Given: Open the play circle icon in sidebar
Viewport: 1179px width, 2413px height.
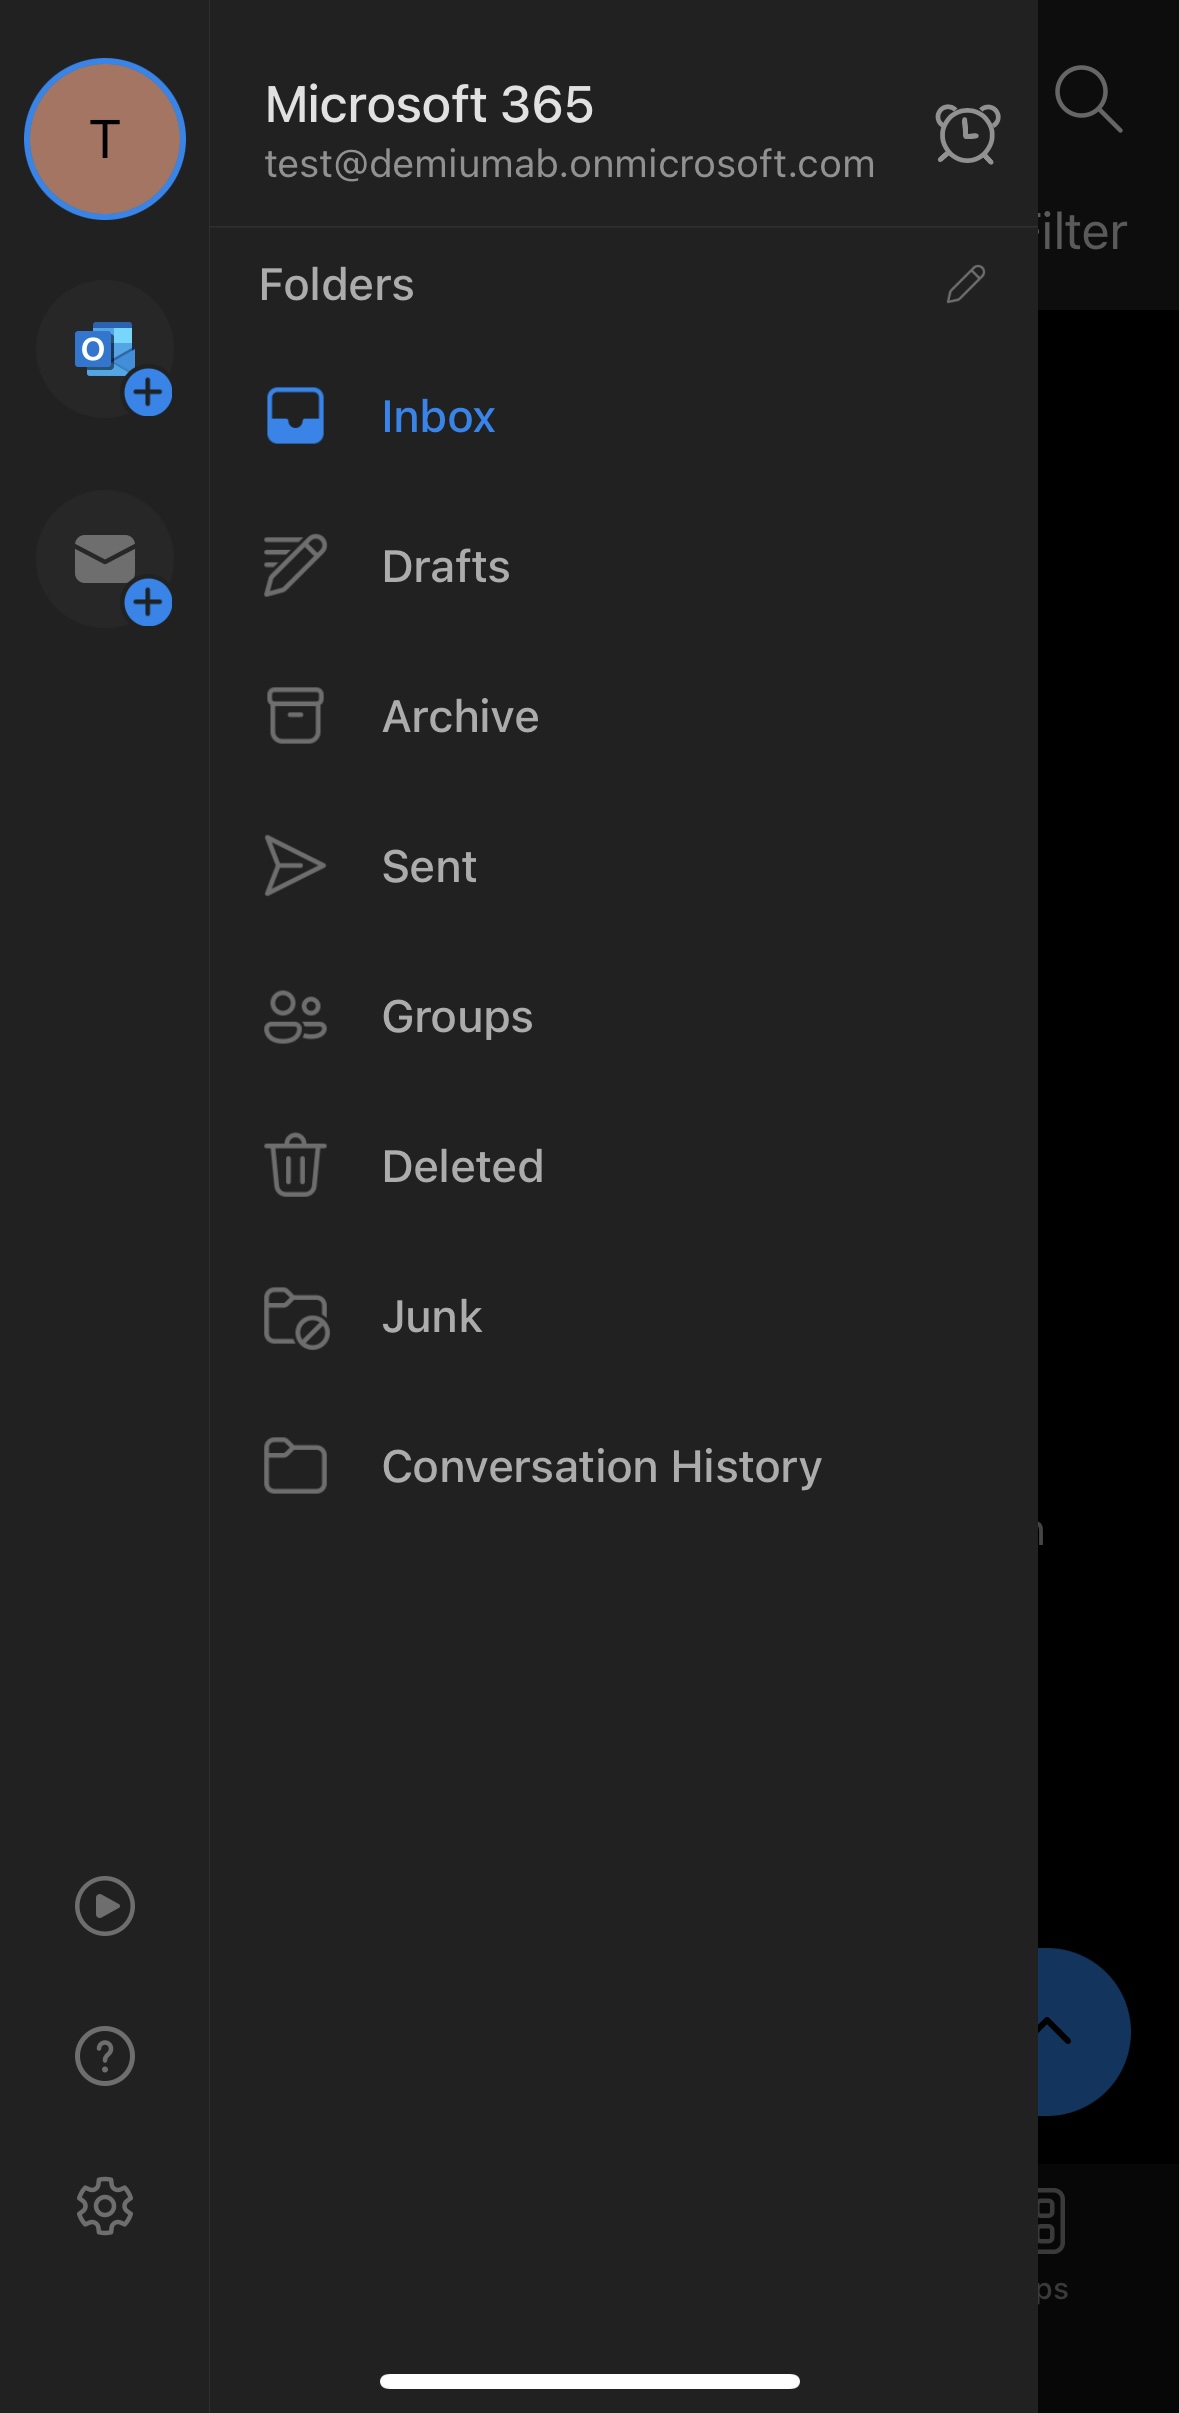Looking at the screenshot, I should tap(105, 1906).
